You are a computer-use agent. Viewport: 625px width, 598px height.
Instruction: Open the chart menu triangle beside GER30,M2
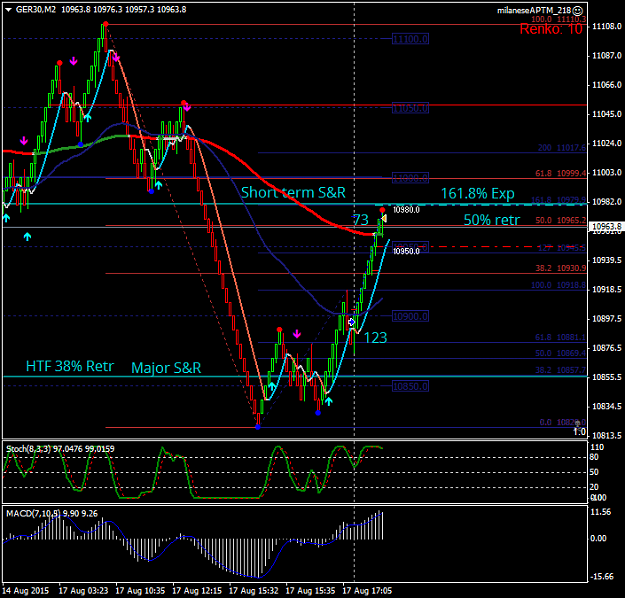click(8, 10)
